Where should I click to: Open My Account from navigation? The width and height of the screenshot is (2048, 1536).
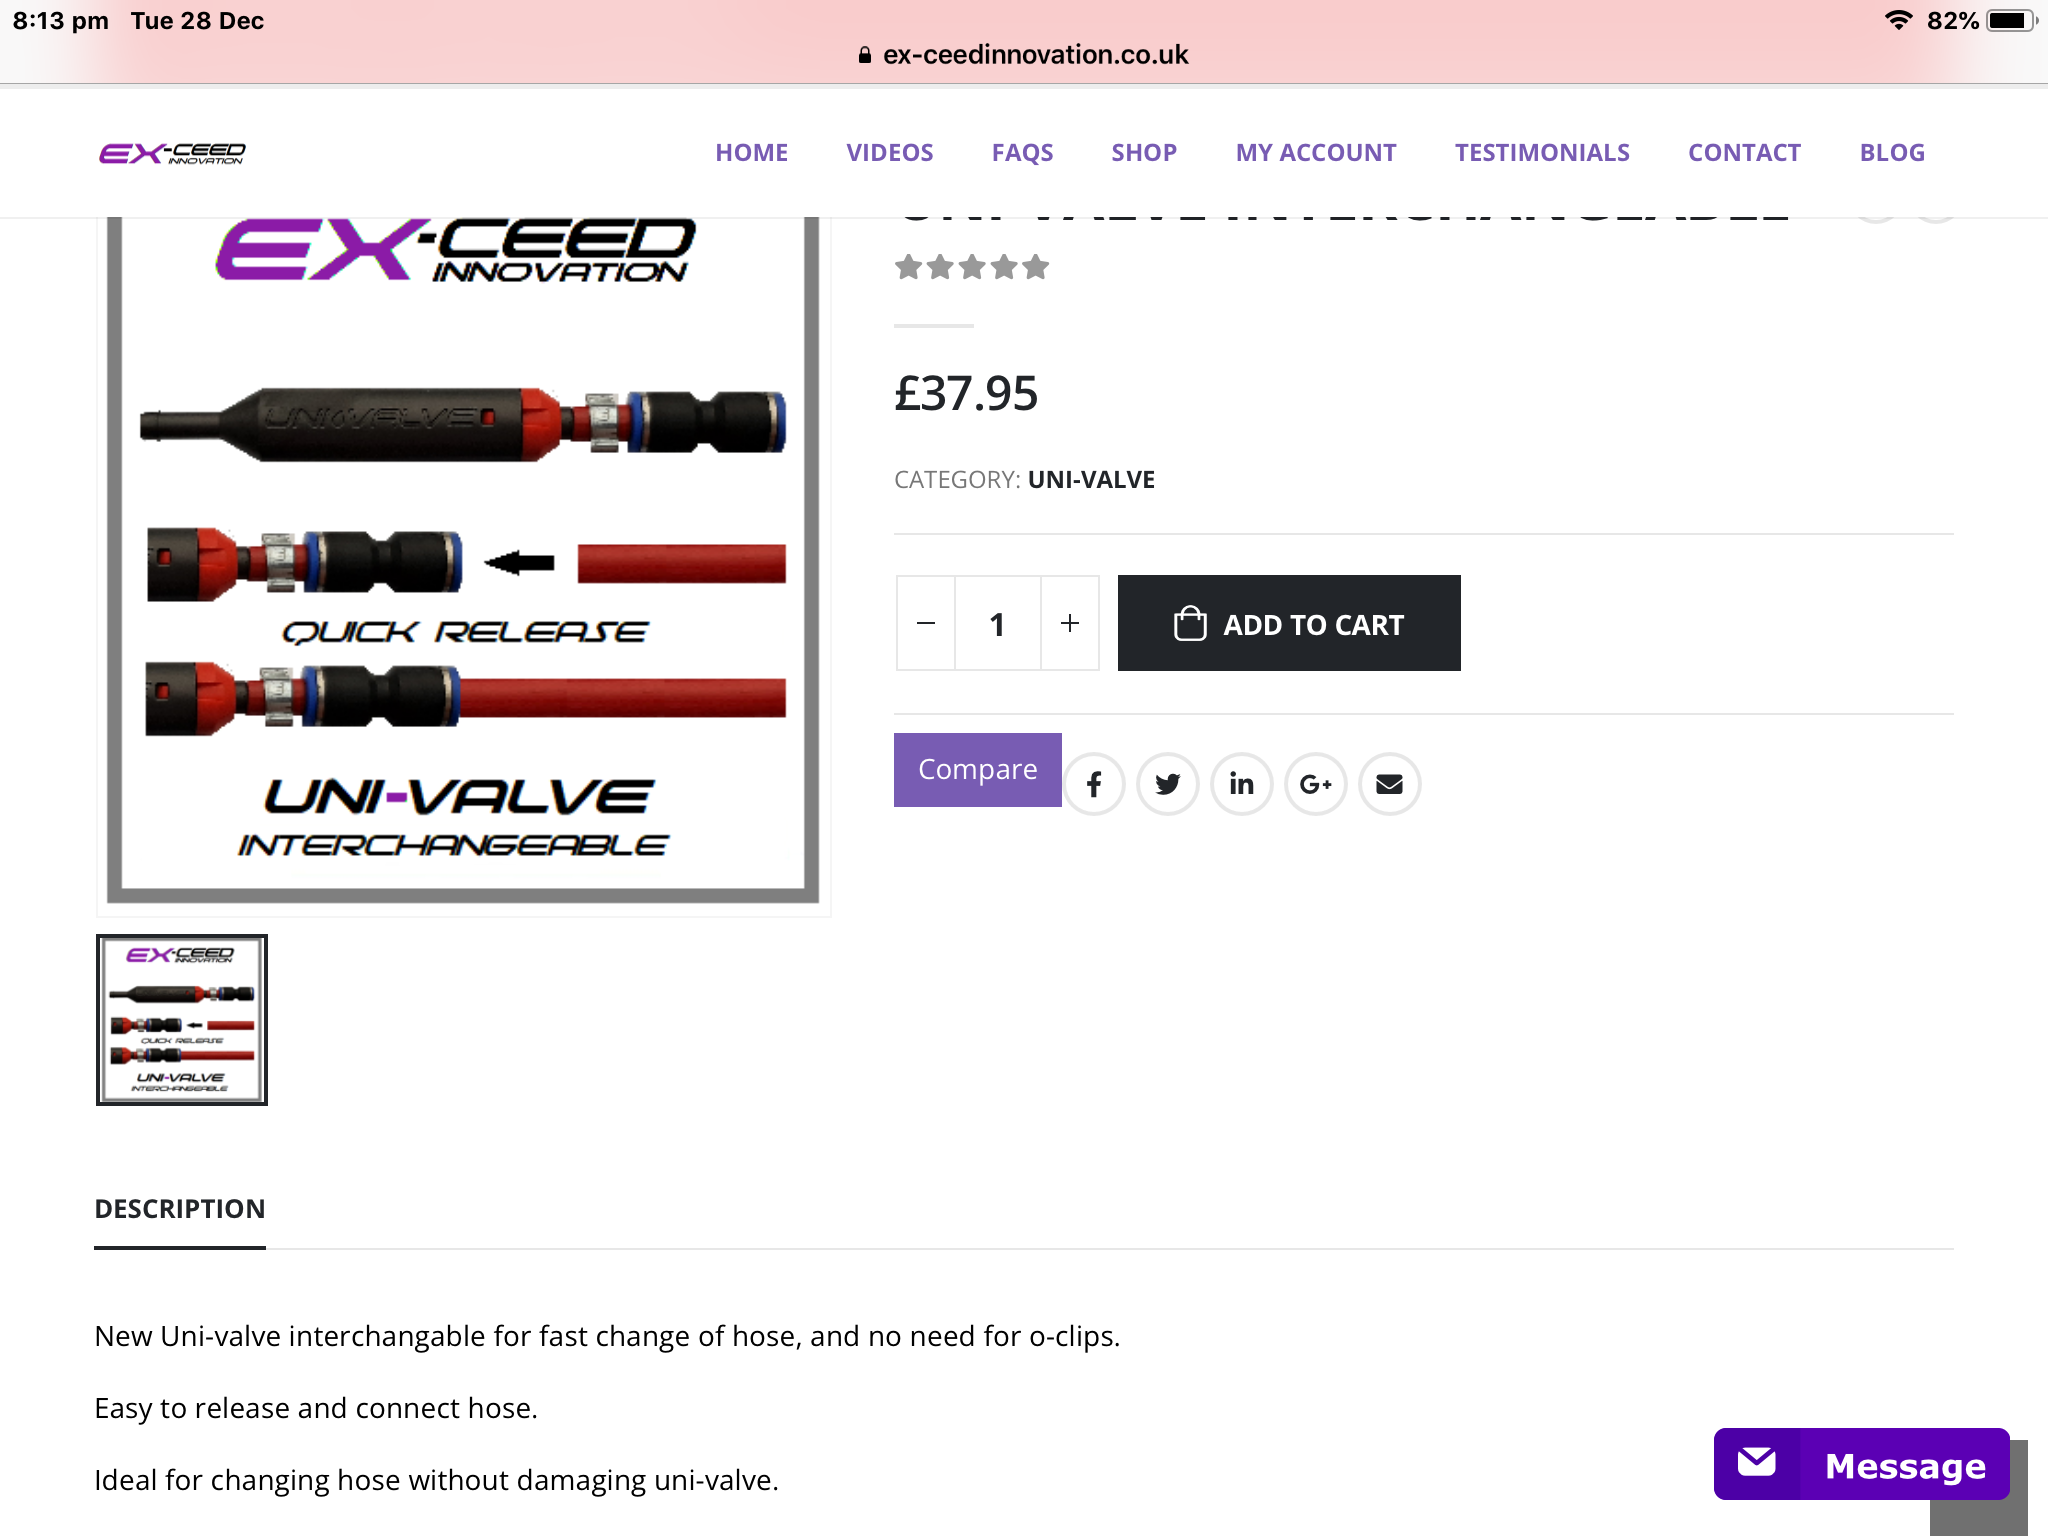pos(1316,153)
